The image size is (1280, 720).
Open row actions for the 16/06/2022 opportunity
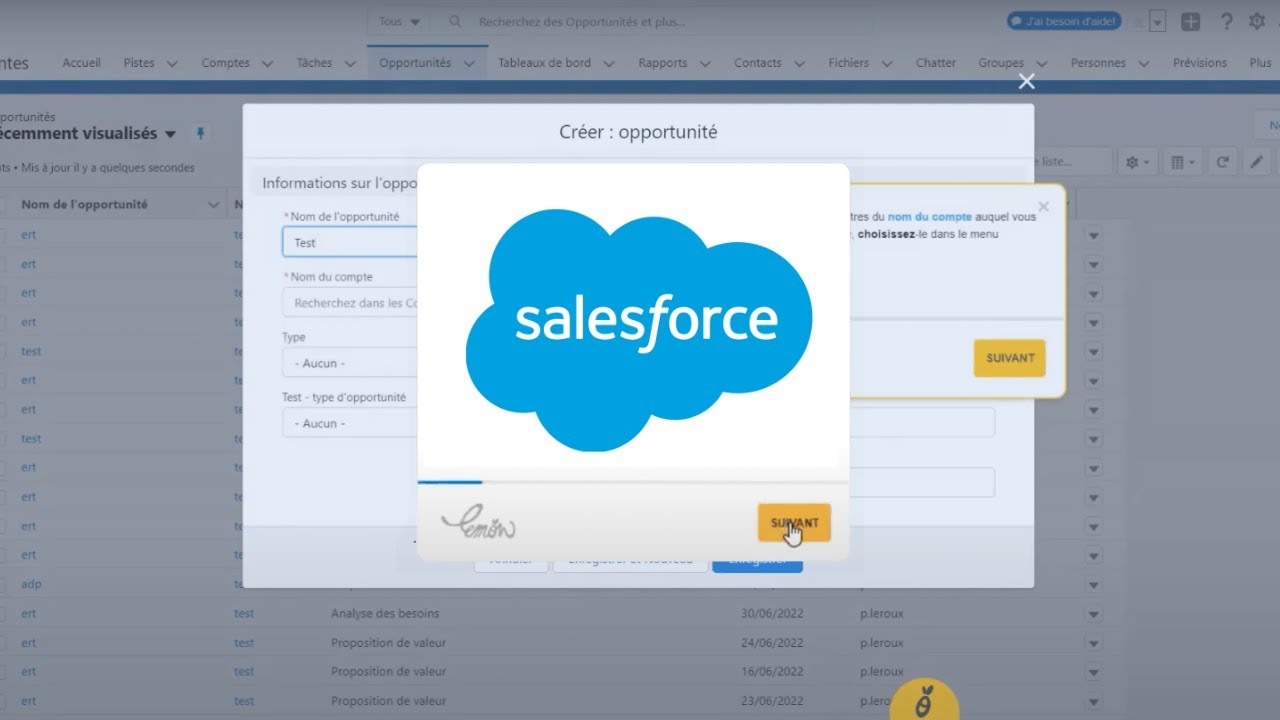[x=1093, y=671]
